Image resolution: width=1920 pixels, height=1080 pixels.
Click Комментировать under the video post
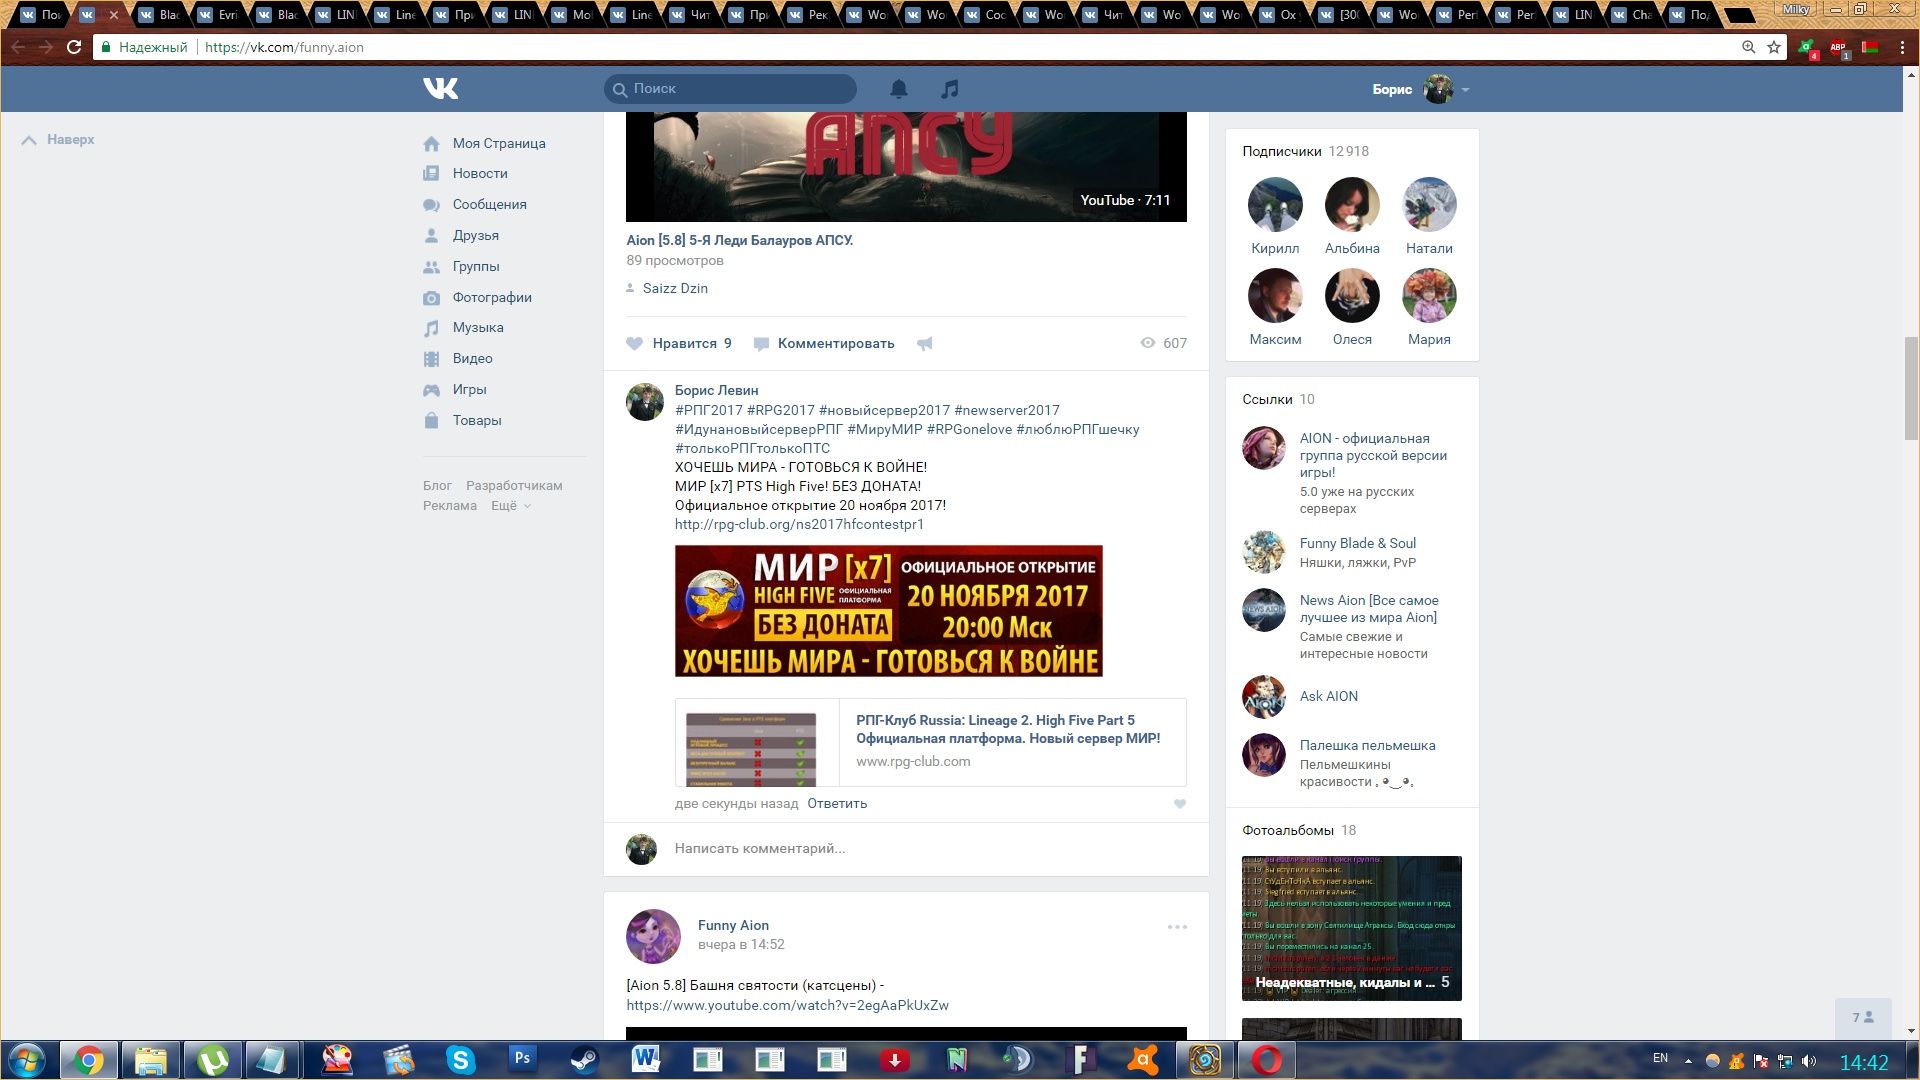pyautogui.click(x=824, y=343)
